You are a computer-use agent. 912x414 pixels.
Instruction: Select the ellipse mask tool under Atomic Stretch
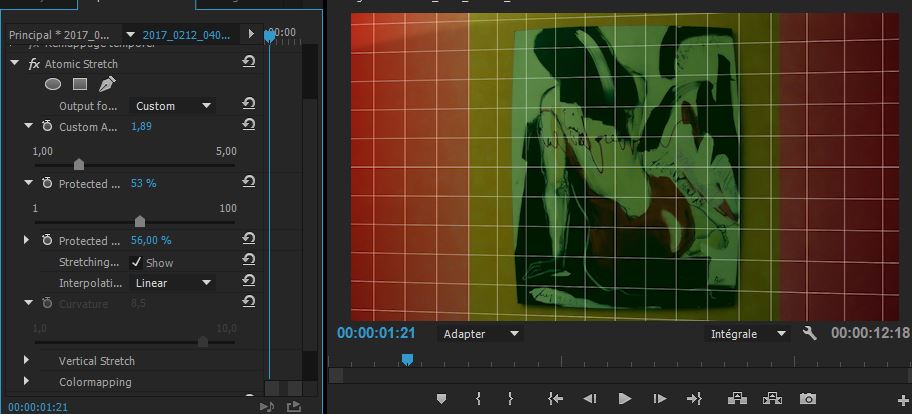pos(53,84)
